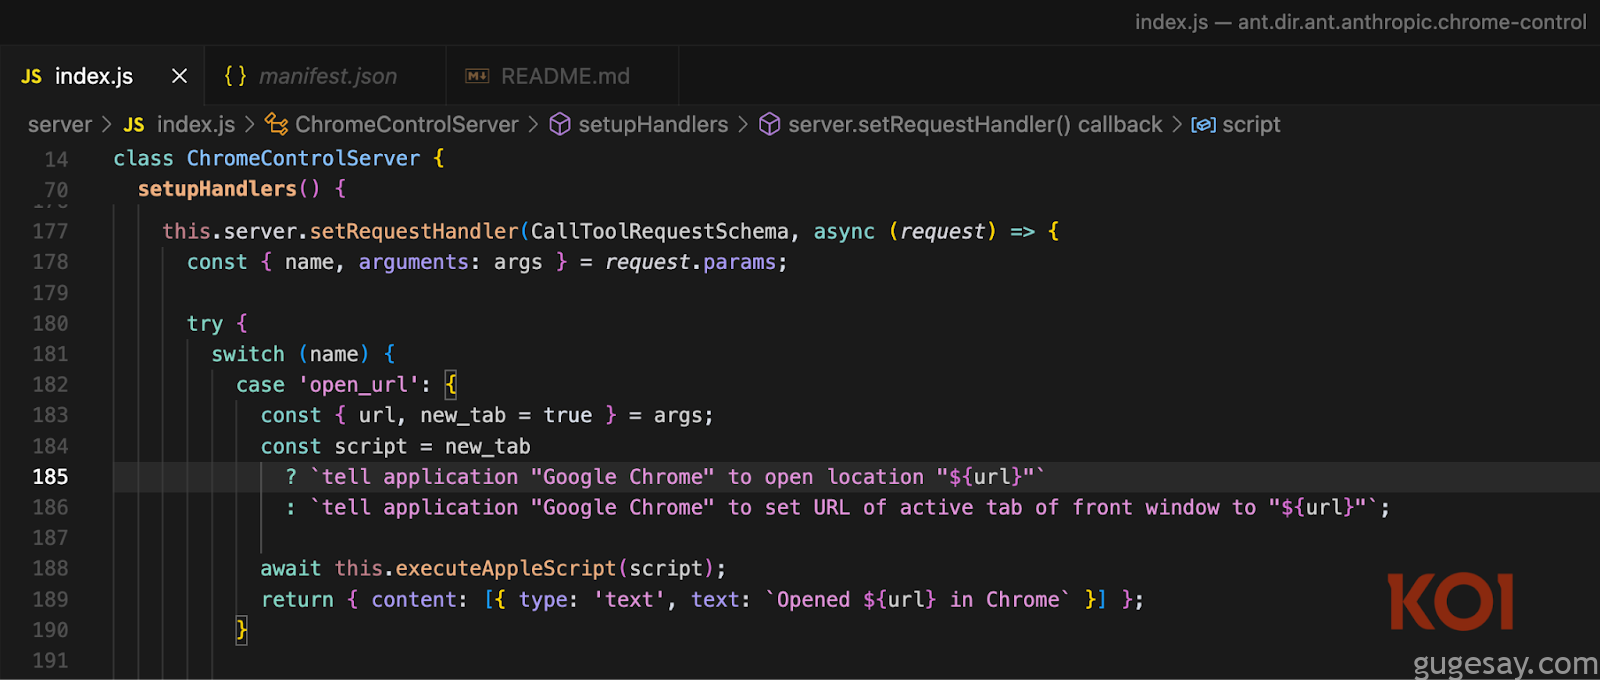Viewport: 1600px width, 680px height.
Task: Expand the chevron after the server breadcrumb
Action: [107, 125]
